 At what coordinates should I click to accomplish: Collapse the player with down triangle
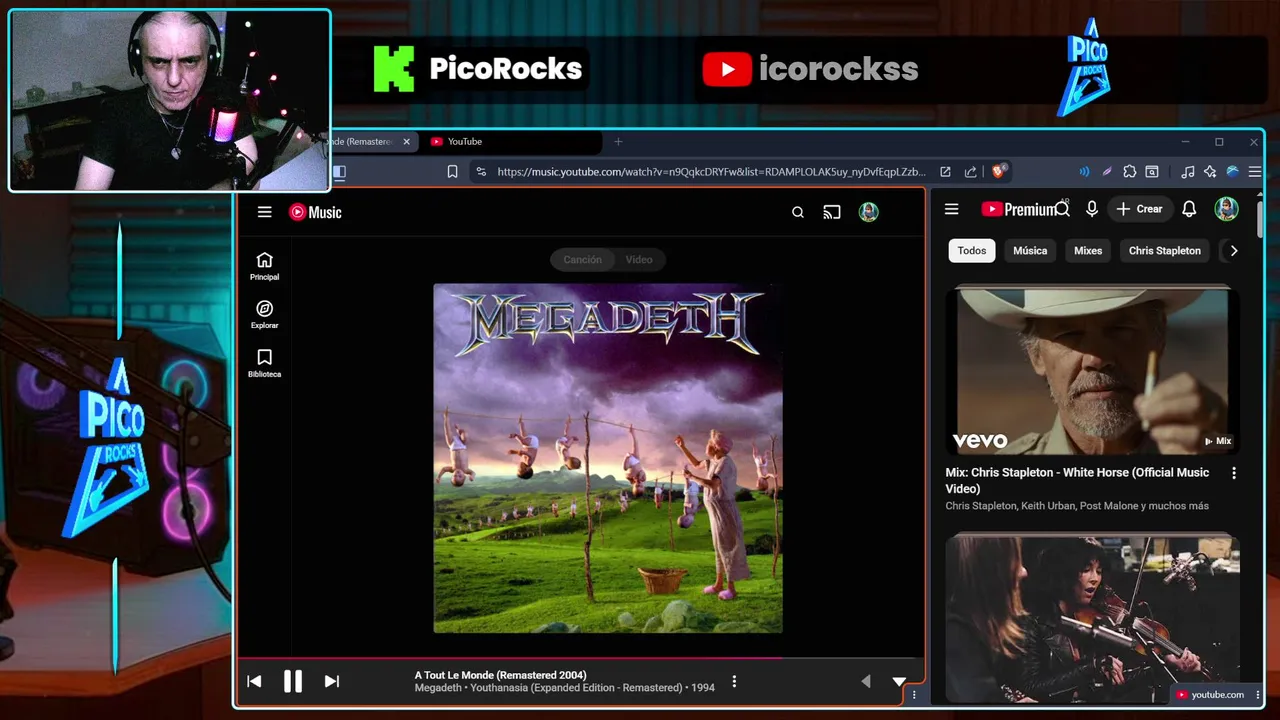pyautogui.click(x=899, y=681)
